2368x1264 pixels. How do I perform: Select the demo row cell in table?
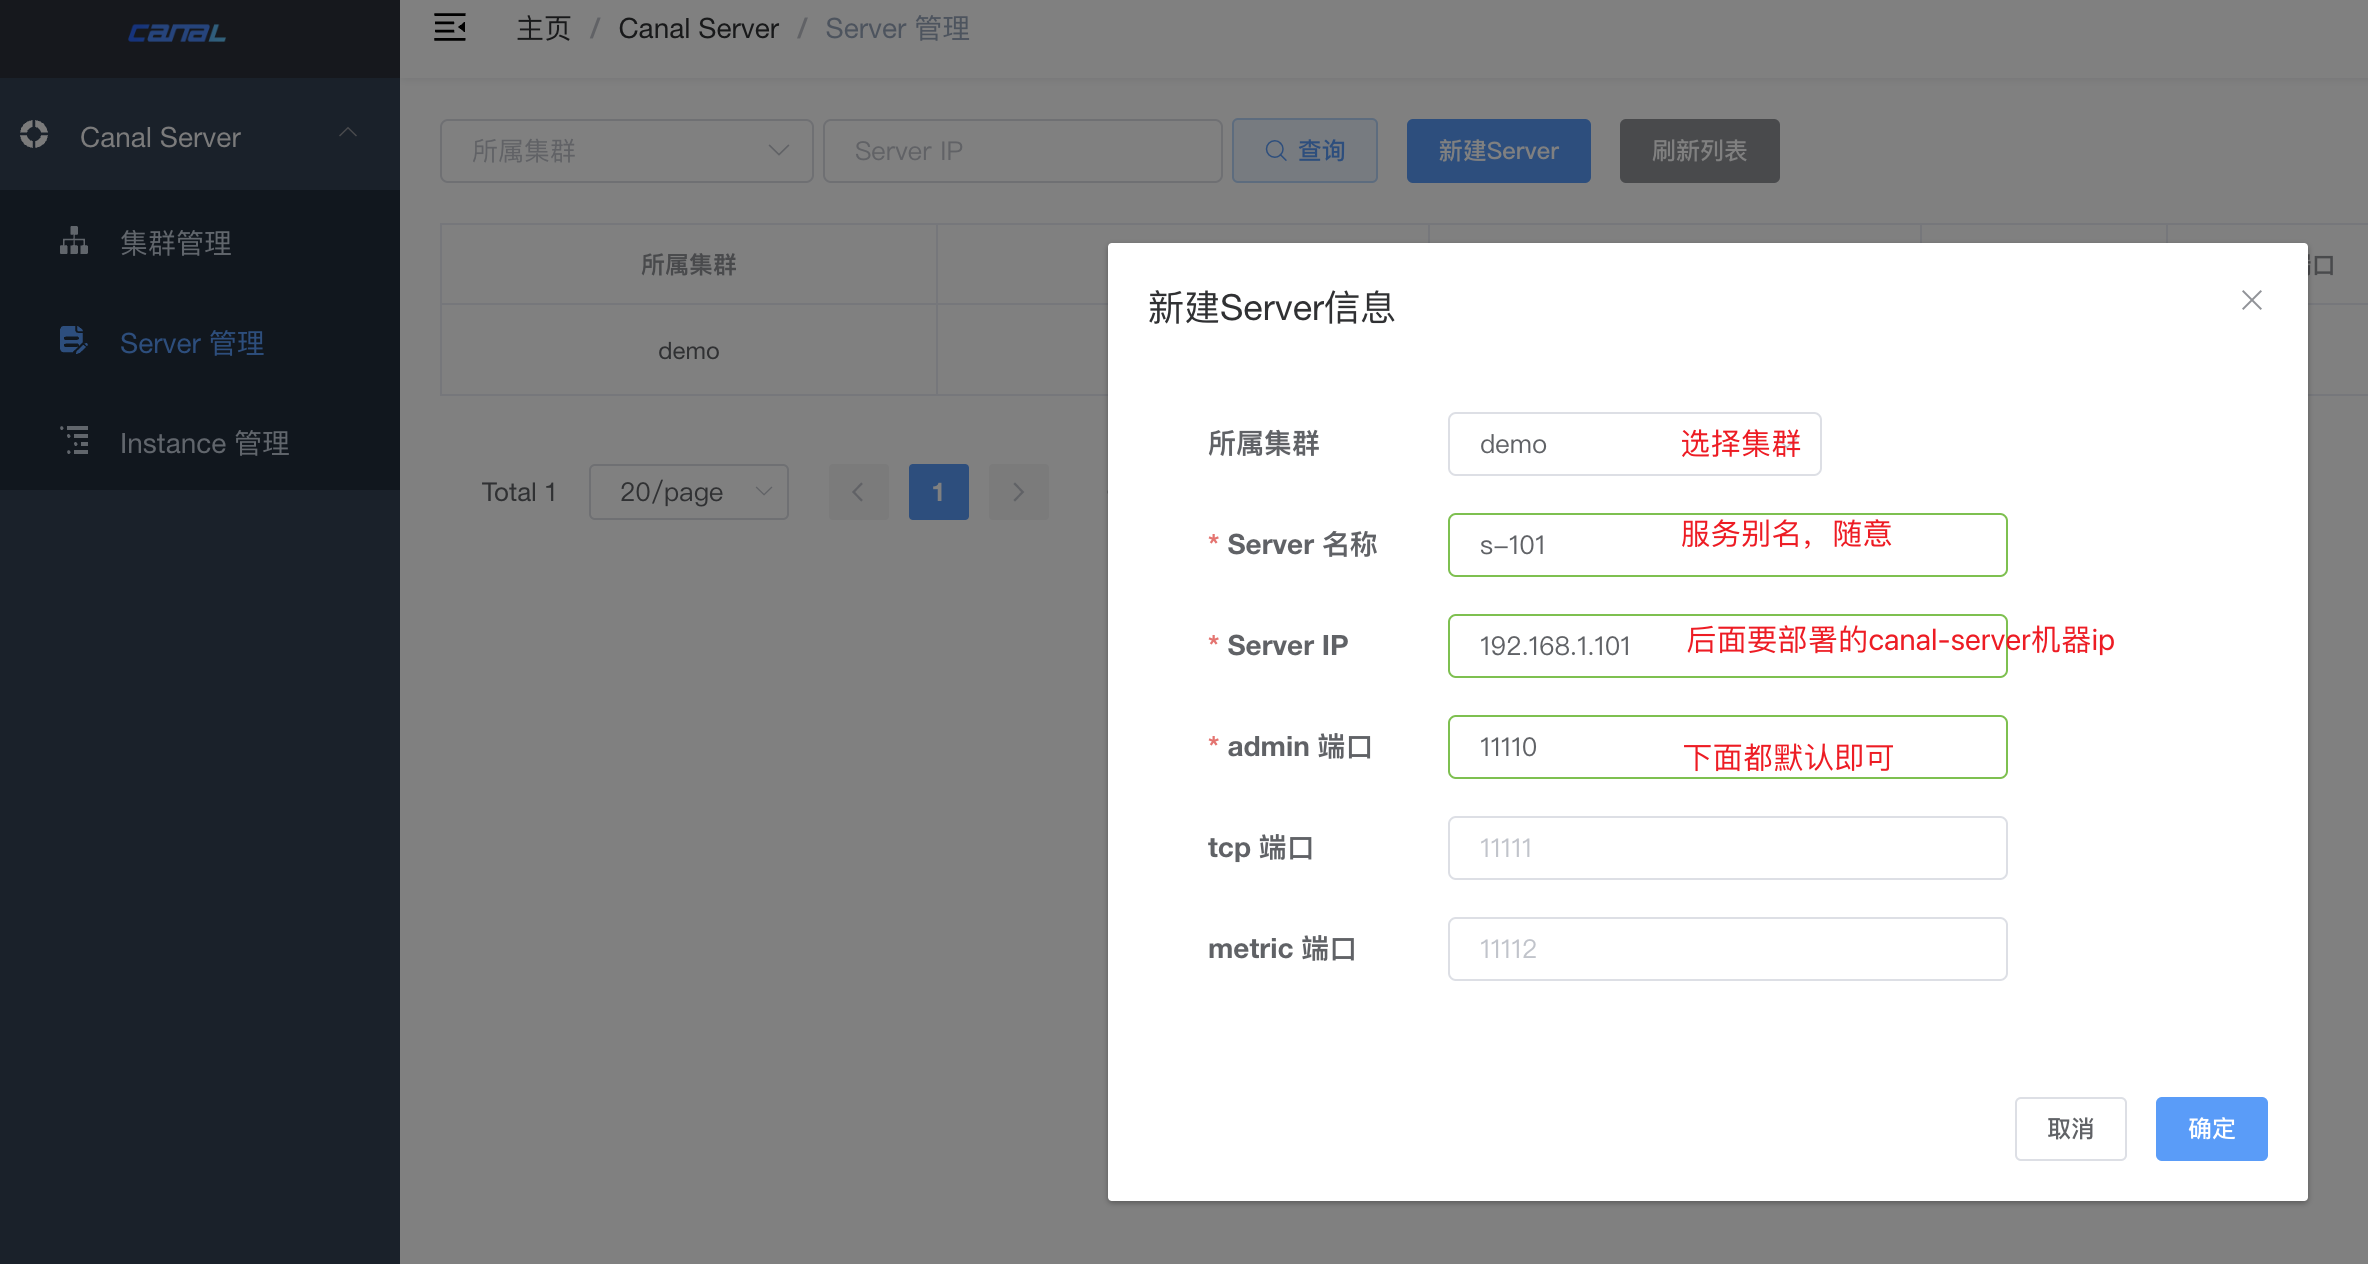click(689, 351)
